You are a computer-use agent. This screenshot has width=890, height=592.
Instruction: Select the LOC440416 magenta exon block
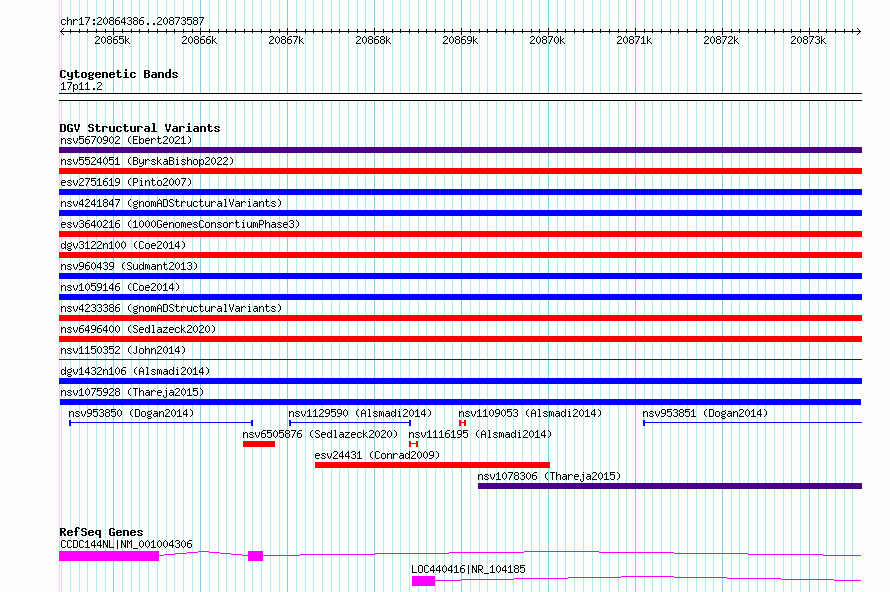click(x=423, y=580)
